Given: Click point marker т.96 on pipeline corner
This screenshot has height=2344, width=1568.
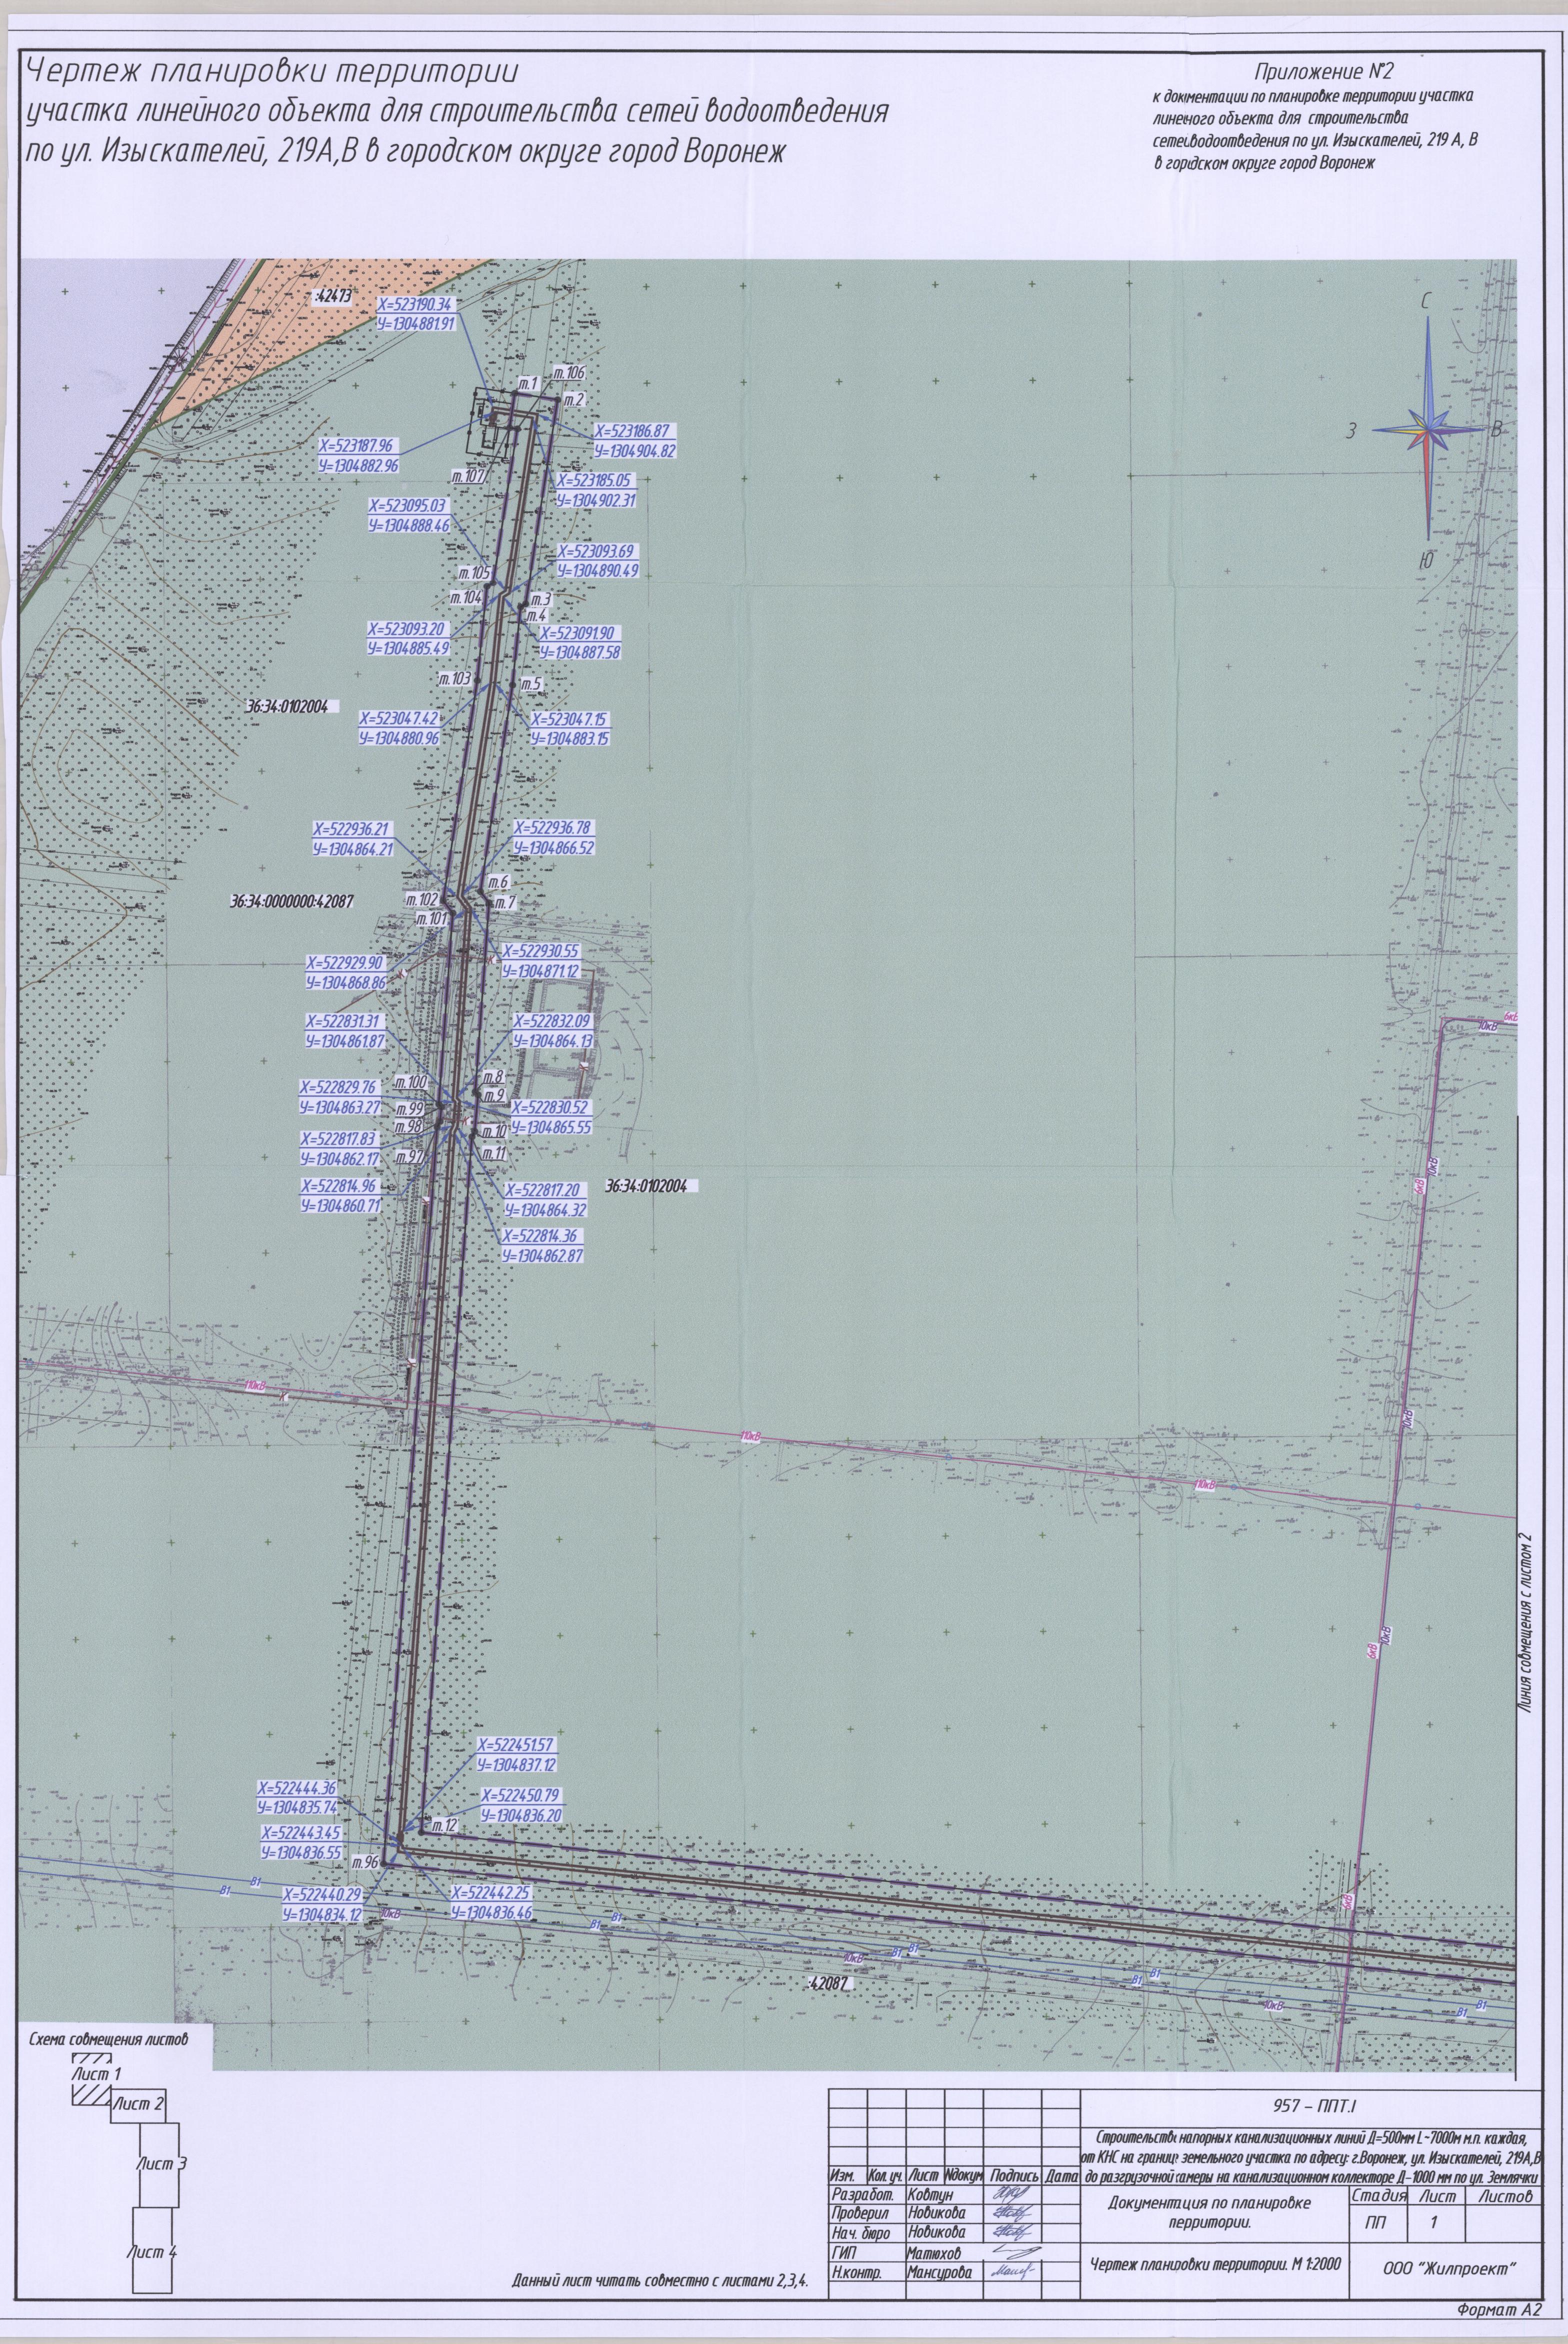Looking at the screenshot, I should (366, 1863).
